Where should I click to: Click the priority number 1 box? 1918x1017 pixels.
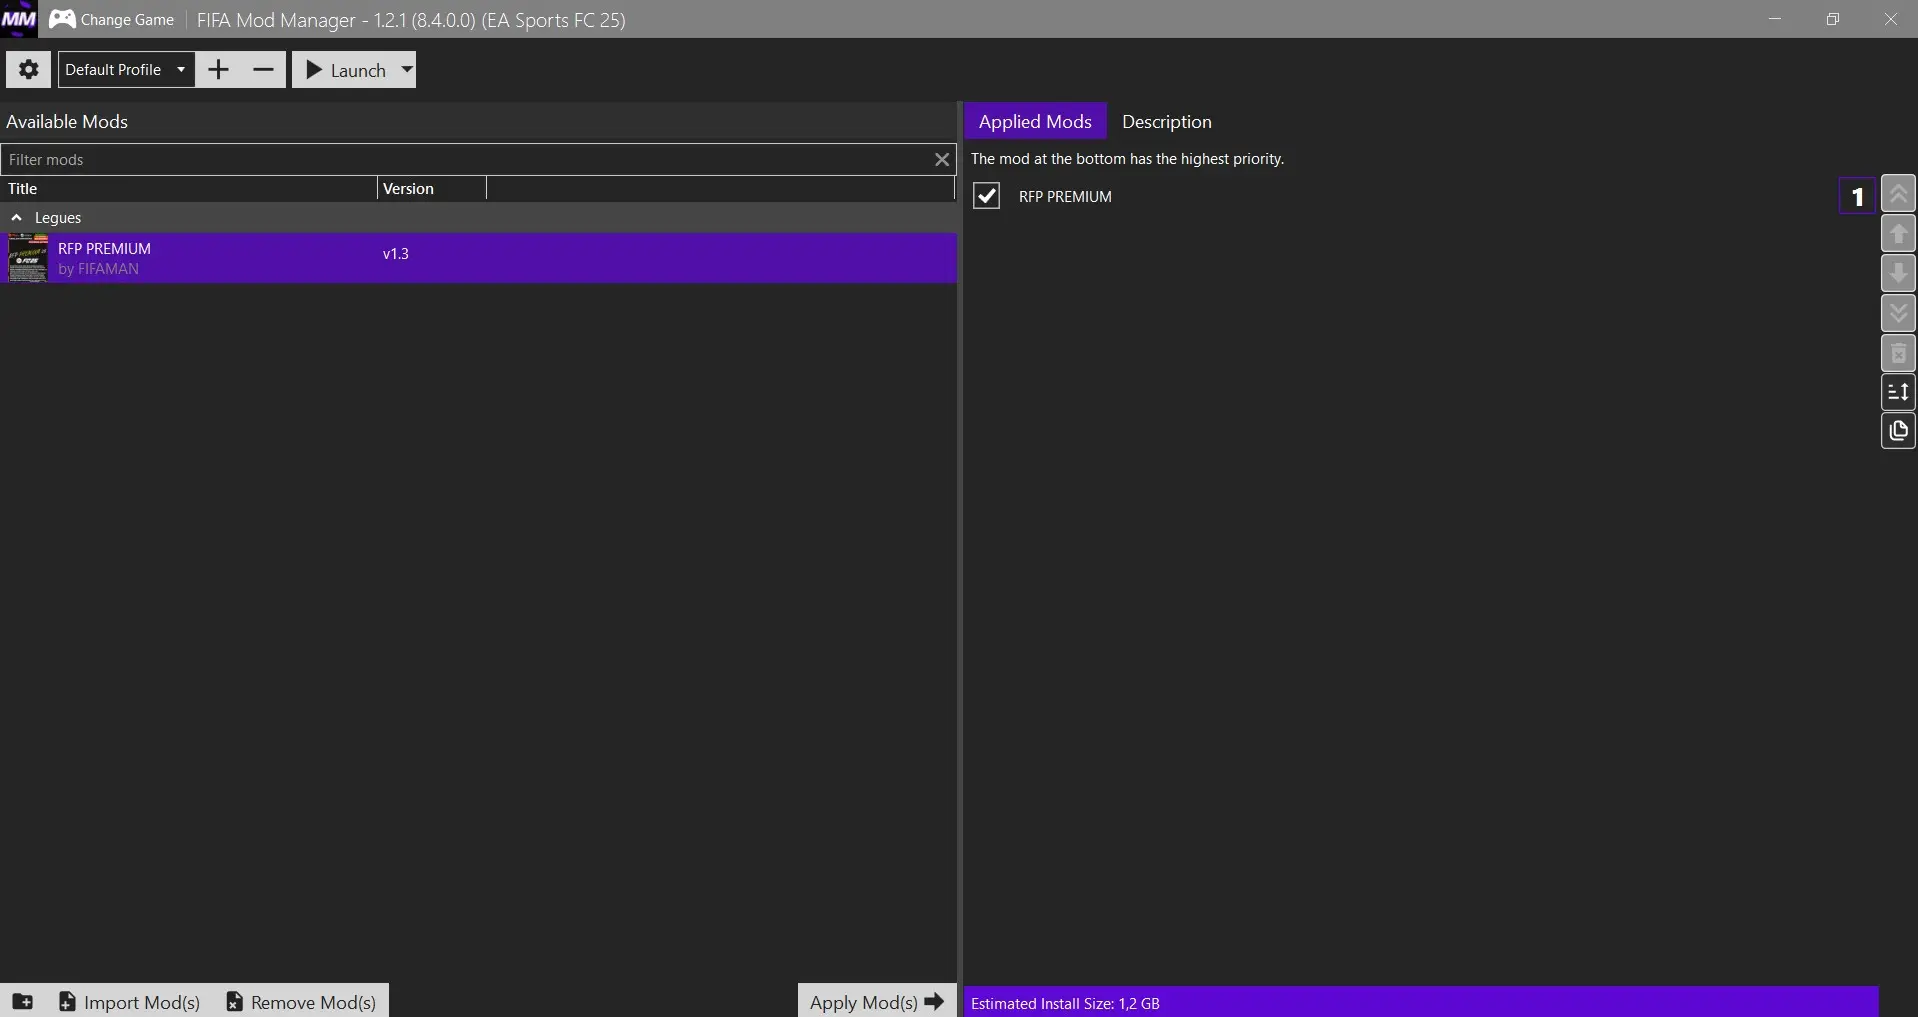click(1857, 196)
